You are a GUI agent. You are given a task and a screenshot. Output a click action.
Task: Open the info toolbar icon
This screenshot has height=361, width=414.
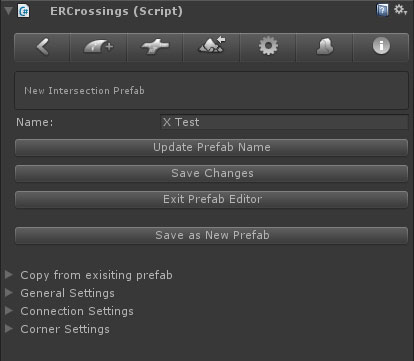pos(381,47)
